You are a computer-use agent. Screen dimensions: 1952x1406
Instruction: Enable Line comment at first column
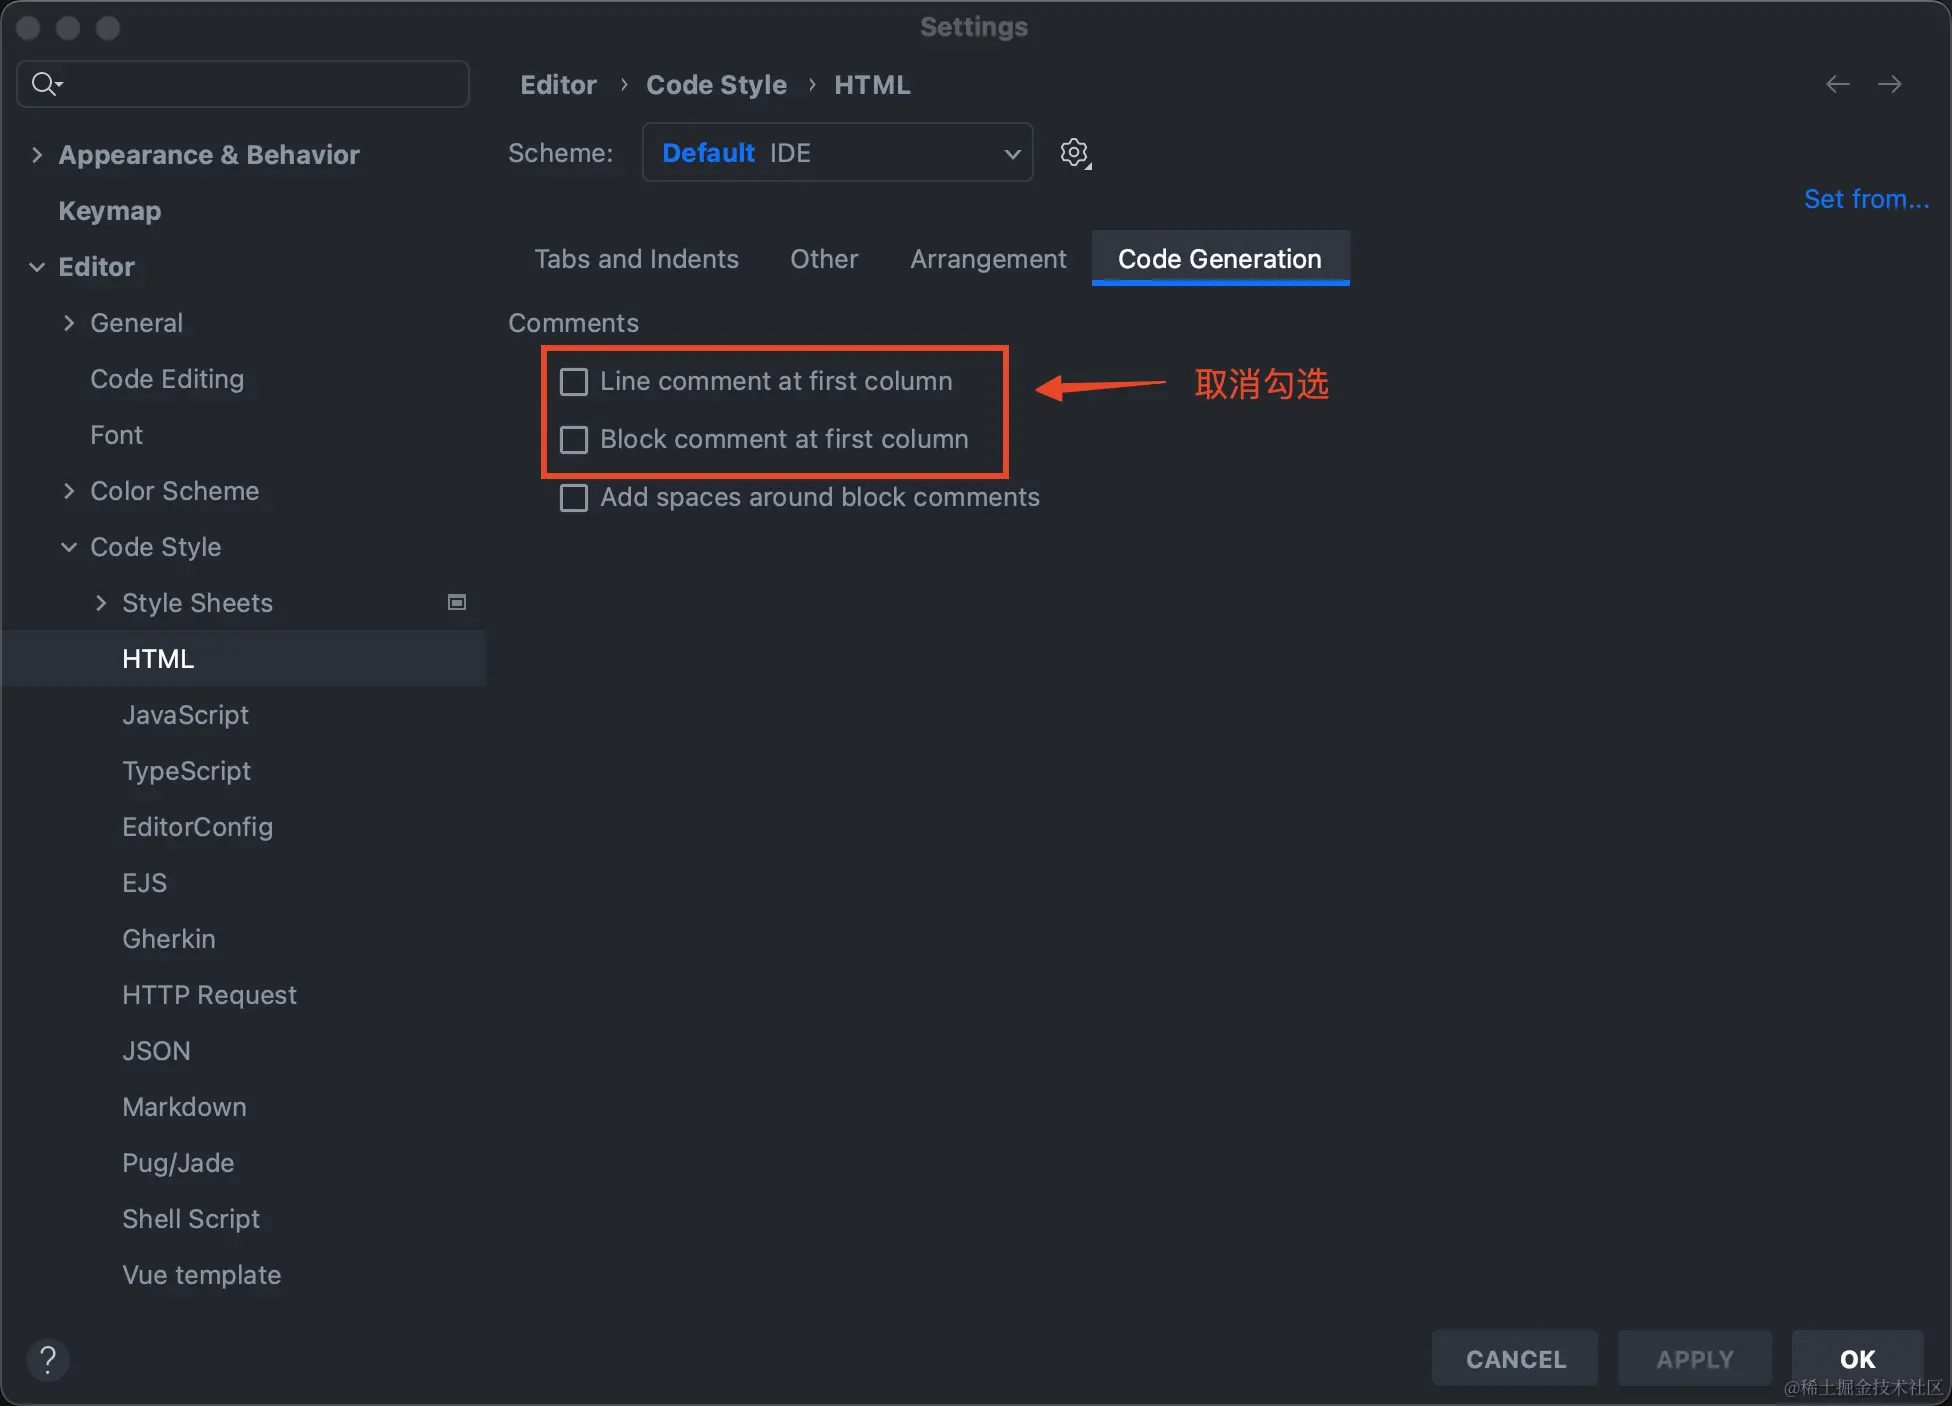coord(574,382)
